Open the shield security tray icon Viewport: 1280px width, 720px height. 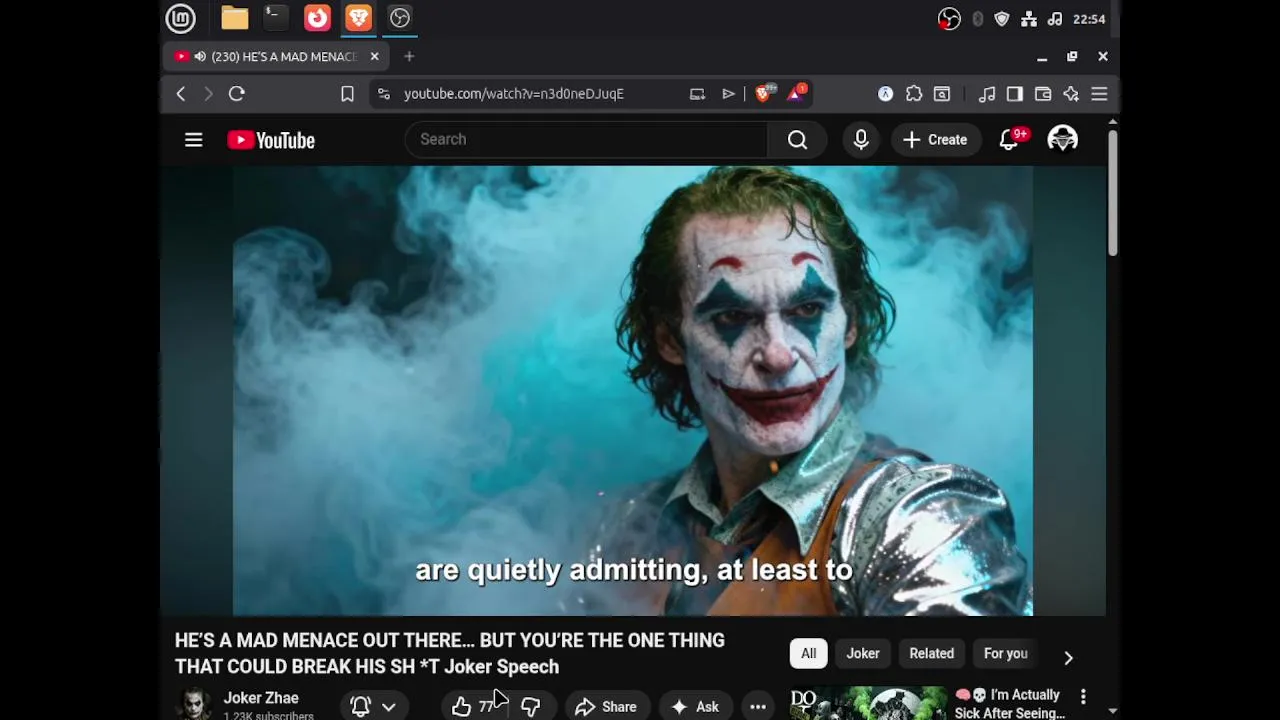pyautogui.click(x=1002, y=19)
